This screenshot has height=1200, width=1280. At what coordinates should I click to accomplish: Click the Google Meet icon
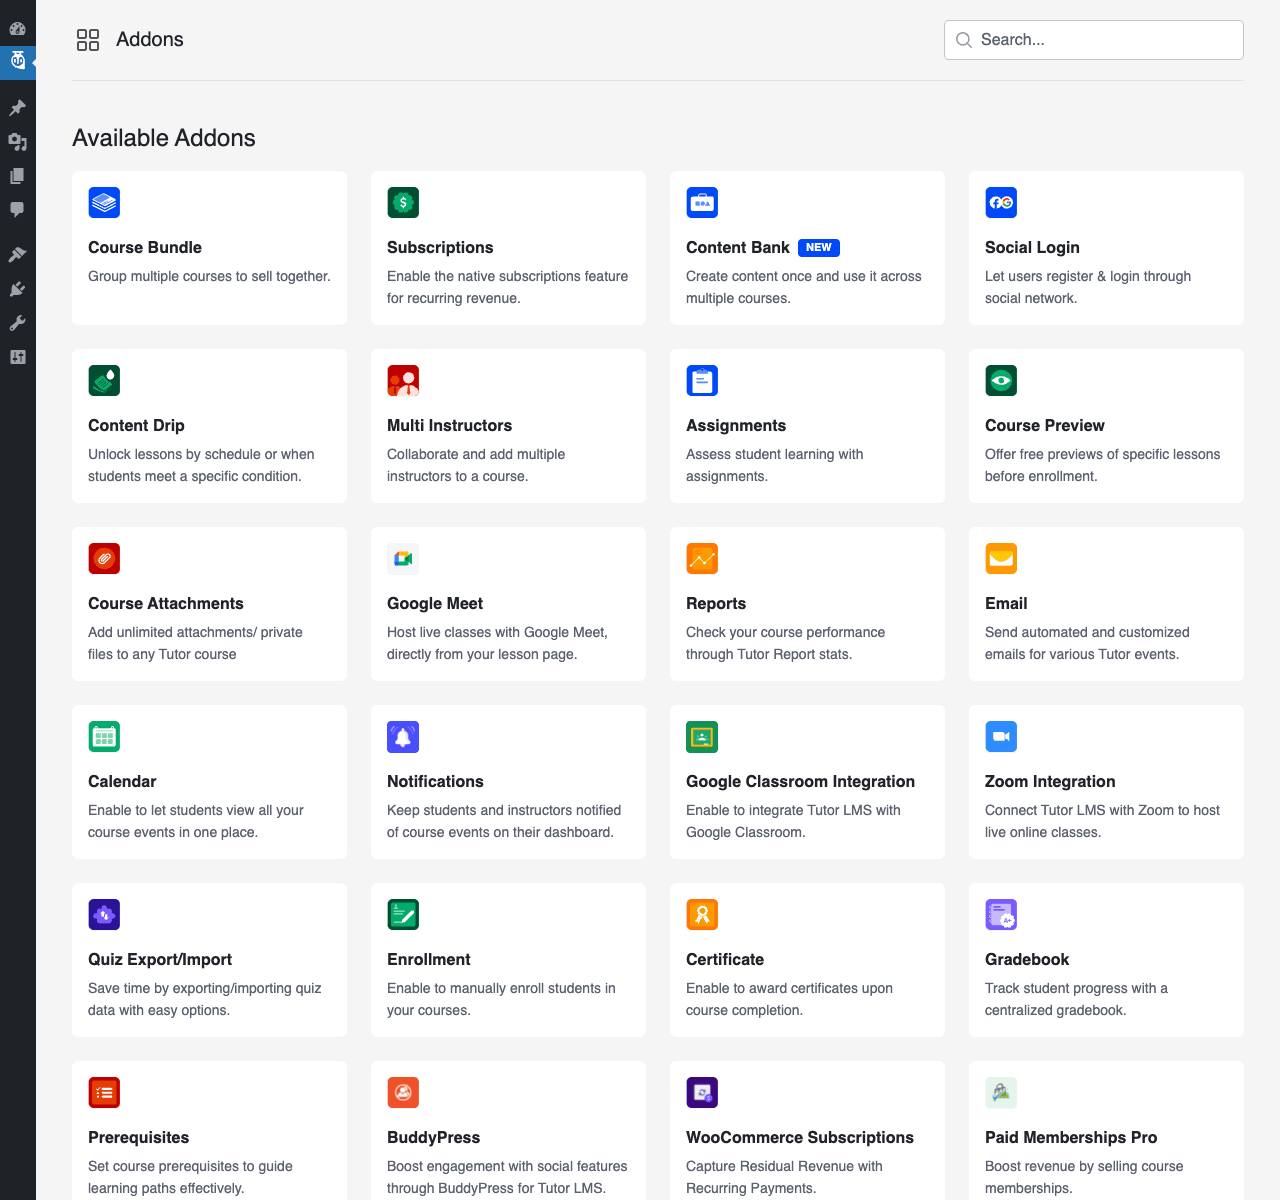(x=403, y=559)
